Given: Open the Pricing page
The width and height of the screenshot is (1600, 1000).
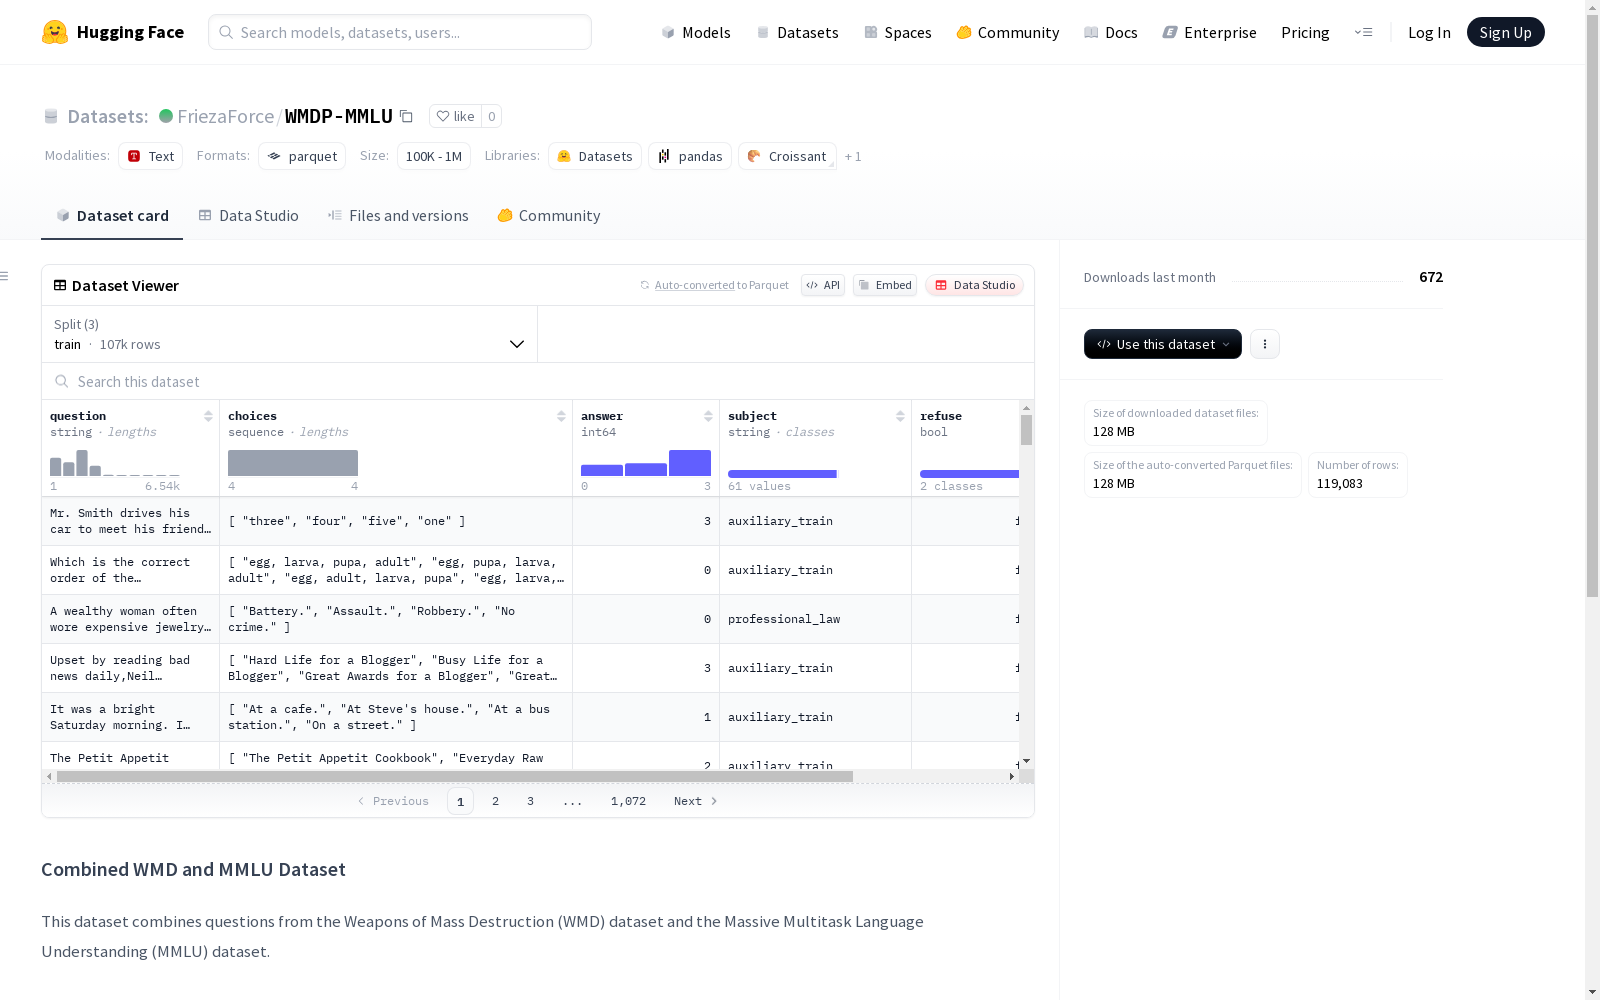Looking at the screenshot, I should (1305, 32).
